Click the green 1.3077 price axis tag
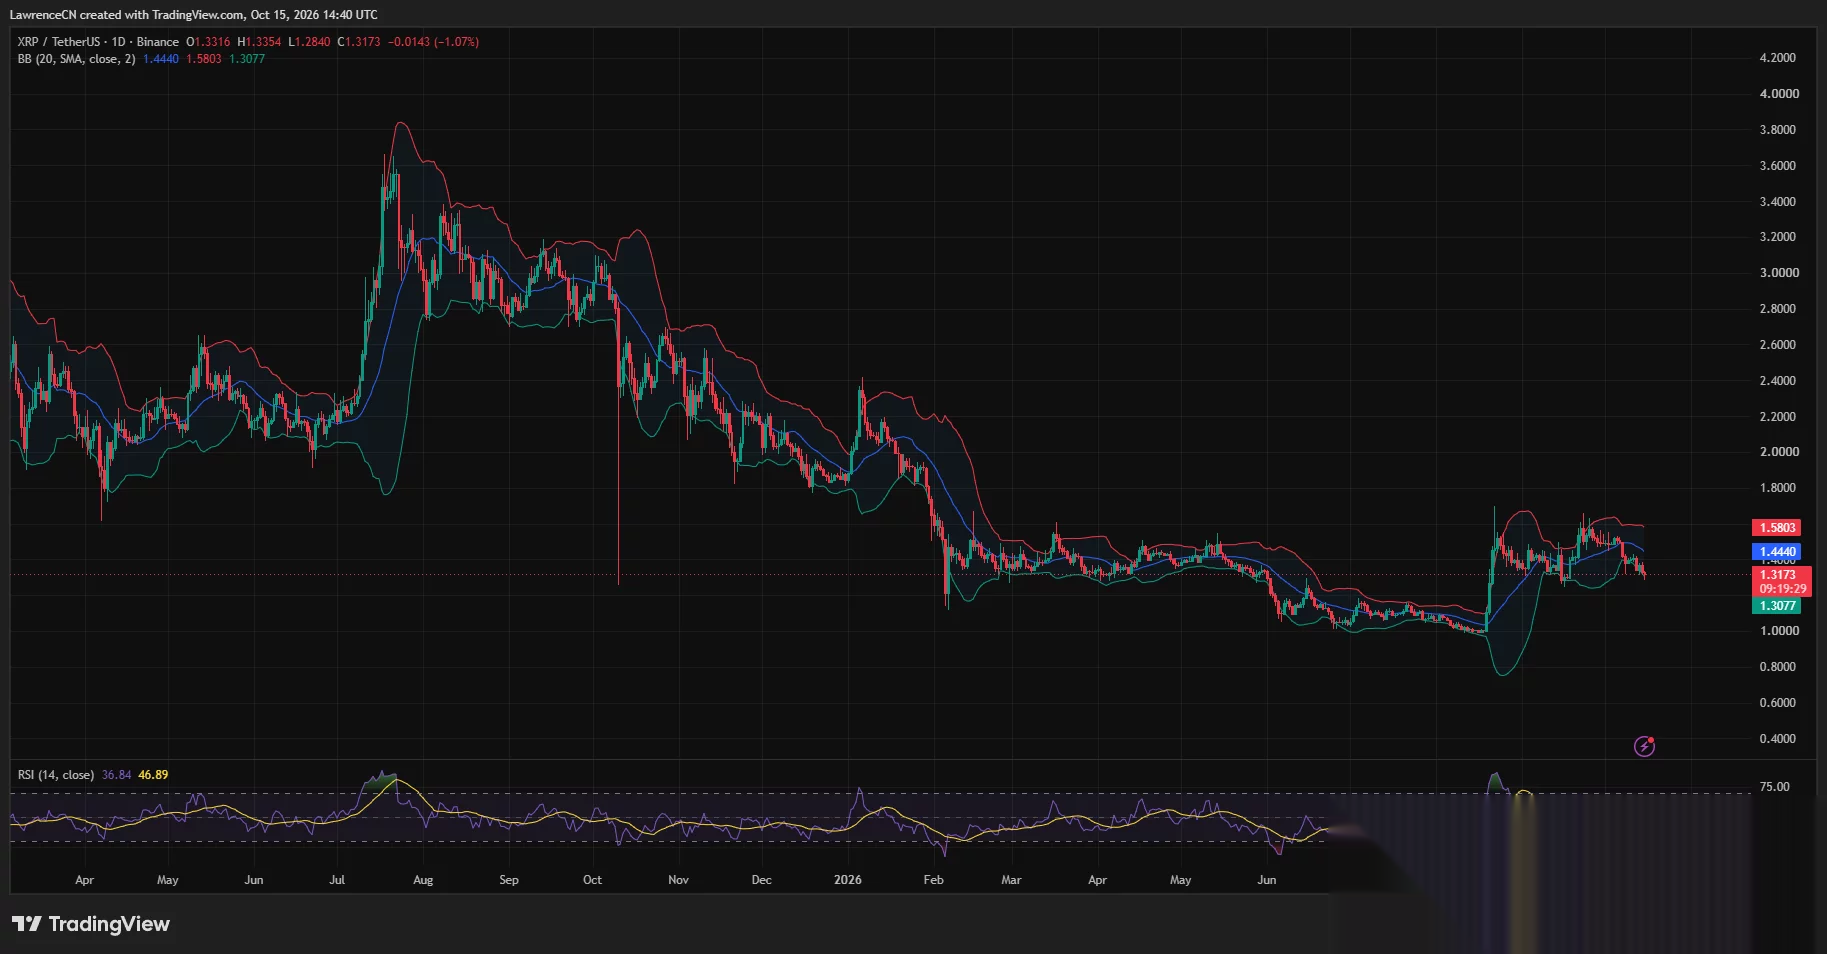Image resolution: width=1827 pixels, height=954 pixels. (1777, 606)
